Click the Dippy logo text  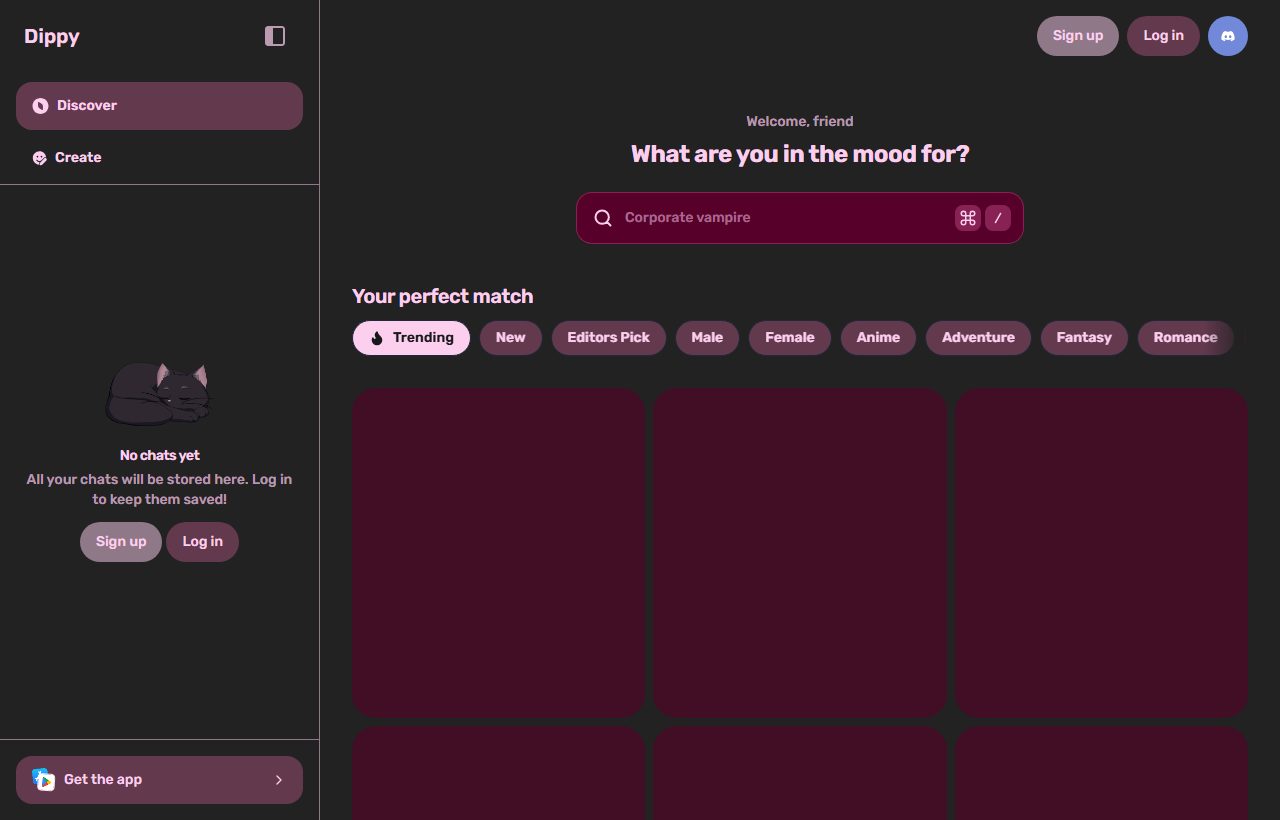click(x=52, y=36)
